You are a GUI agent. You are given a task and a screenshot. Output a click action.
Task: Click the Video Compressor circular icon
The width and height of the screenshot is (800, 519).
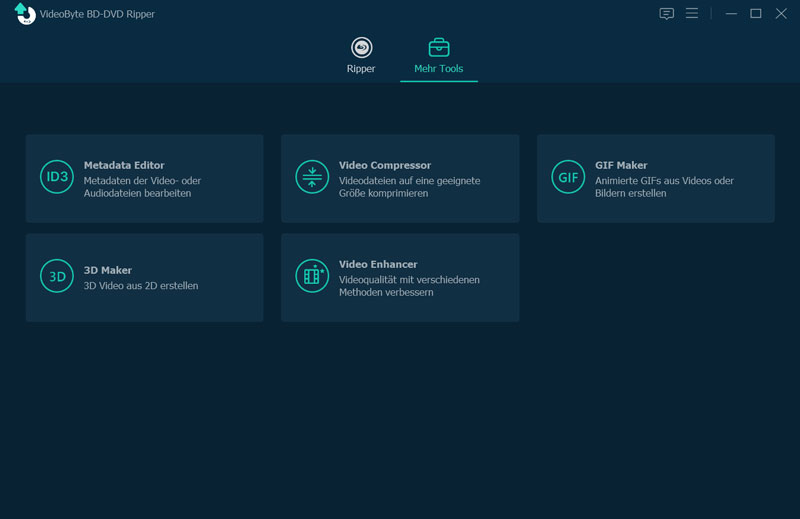[x=312, y=177]
